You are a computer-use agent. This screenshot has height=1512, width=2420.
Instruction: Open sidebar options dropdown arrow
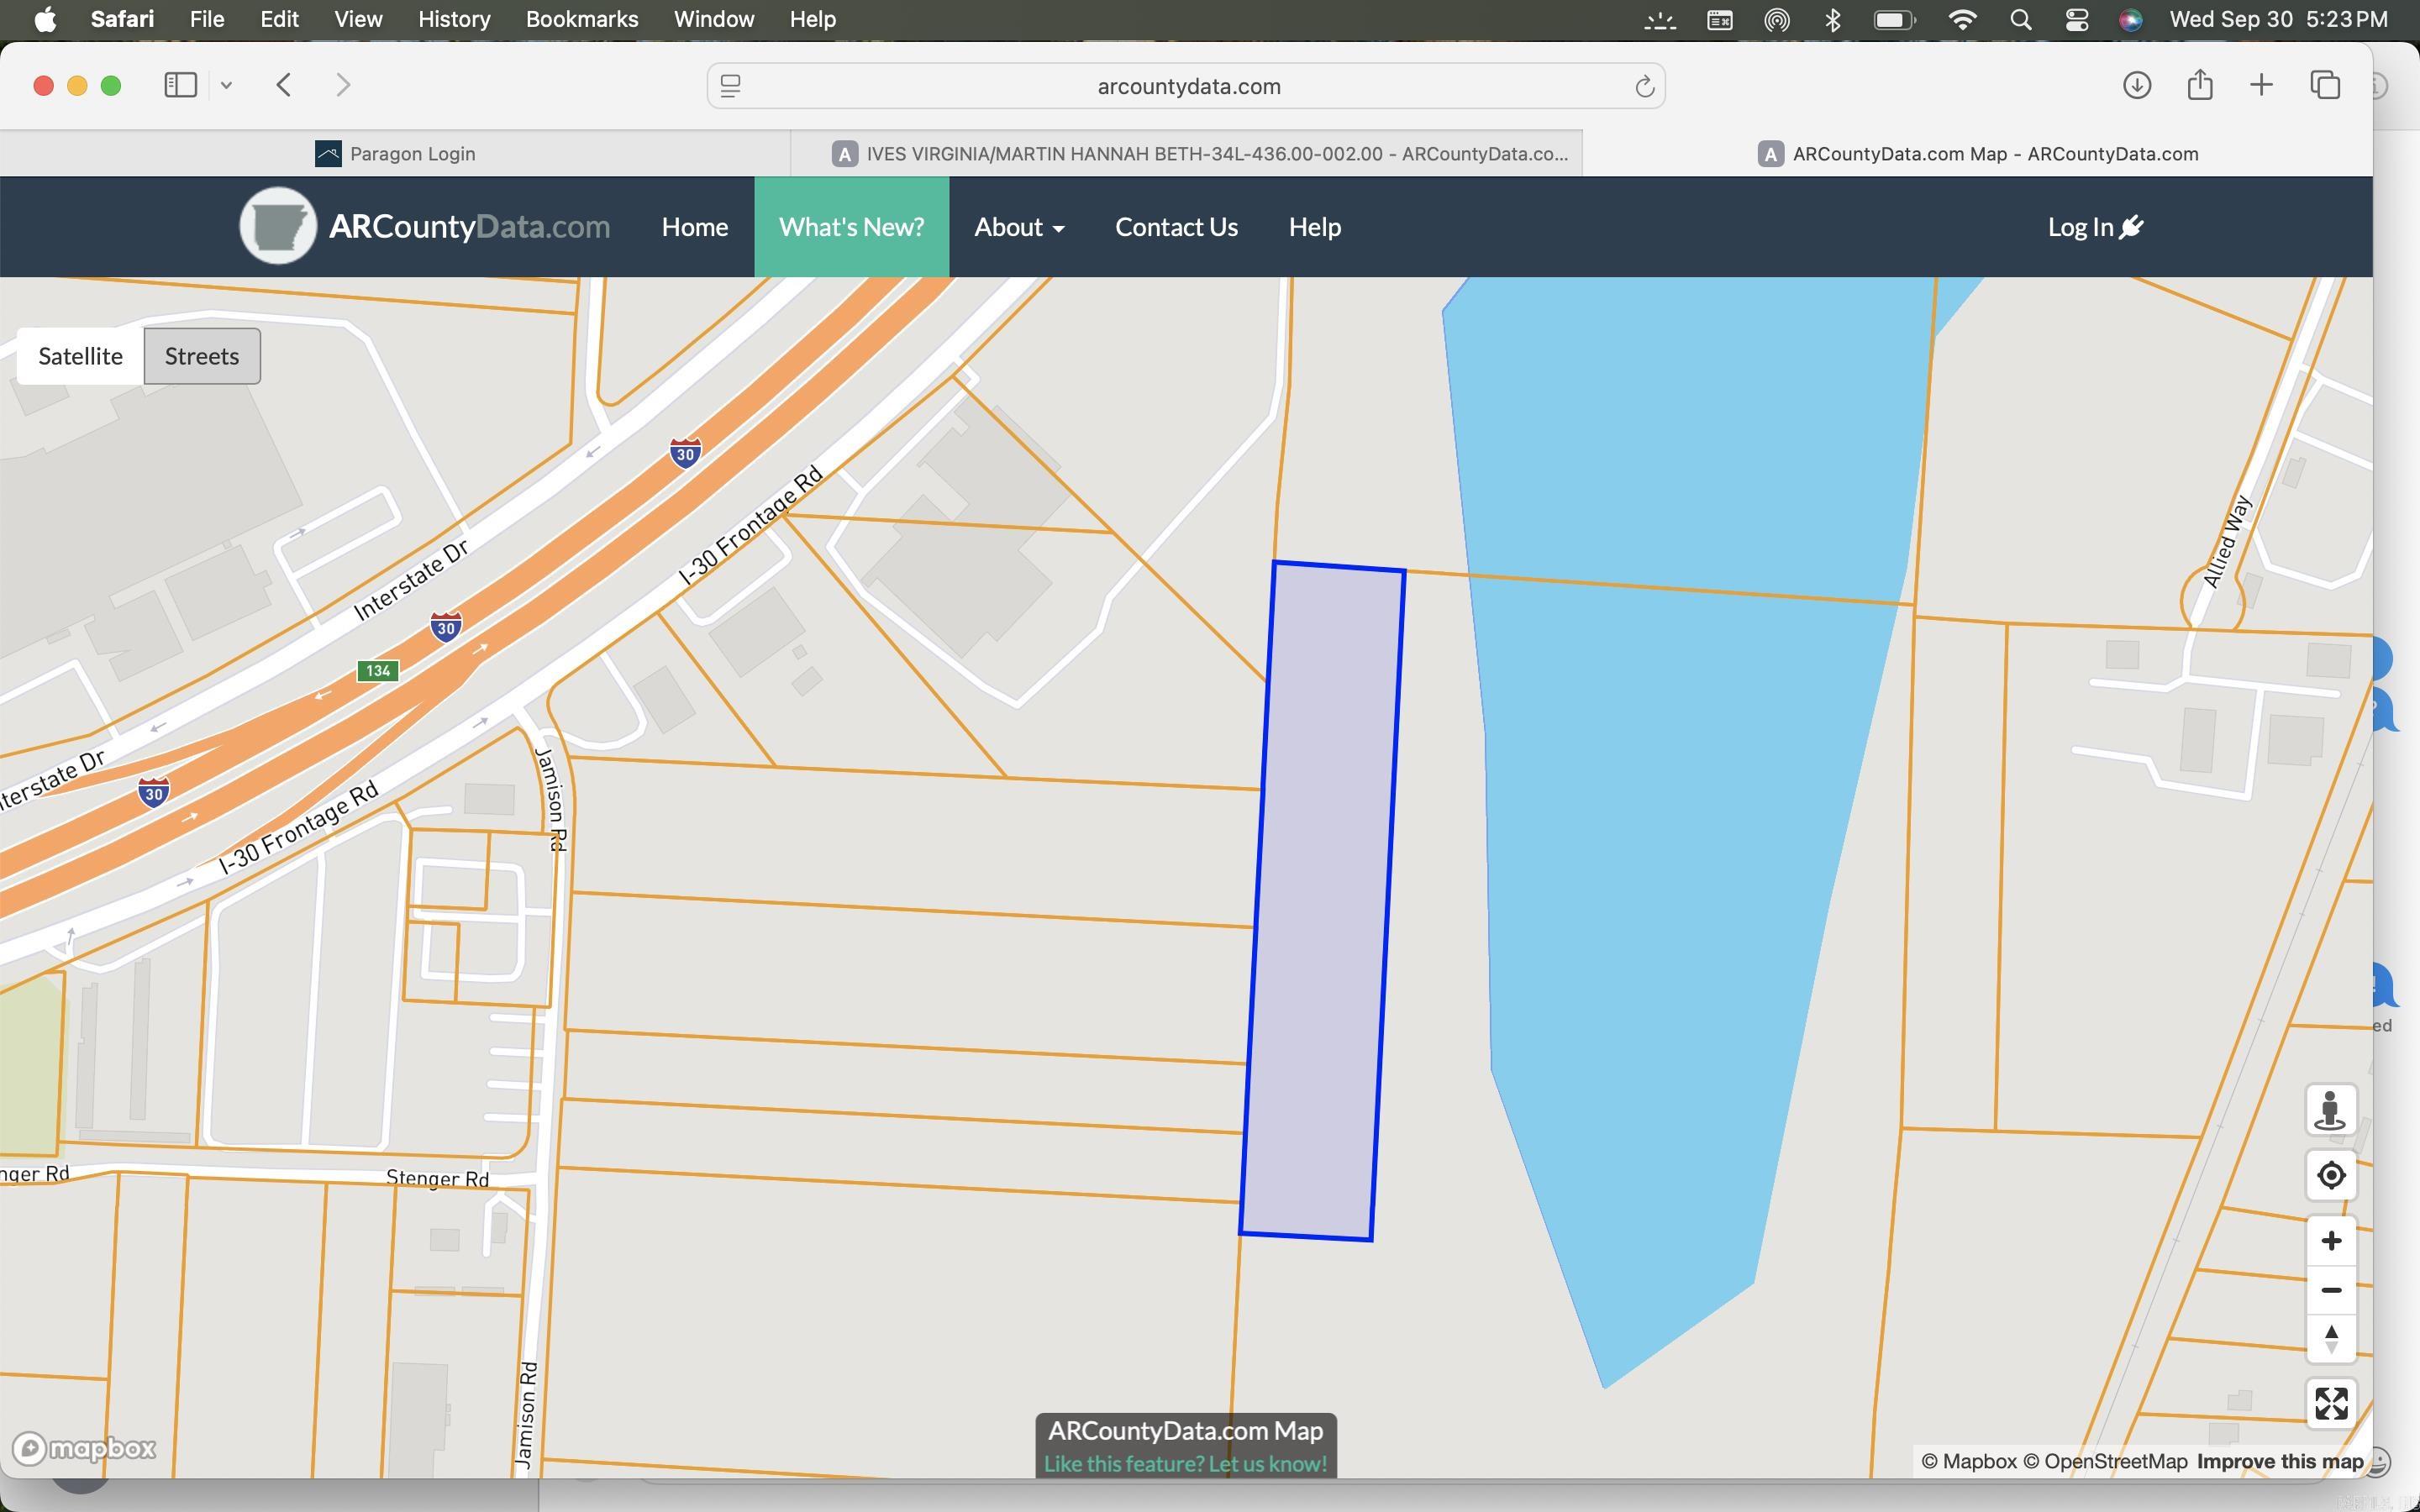point(226,85)
